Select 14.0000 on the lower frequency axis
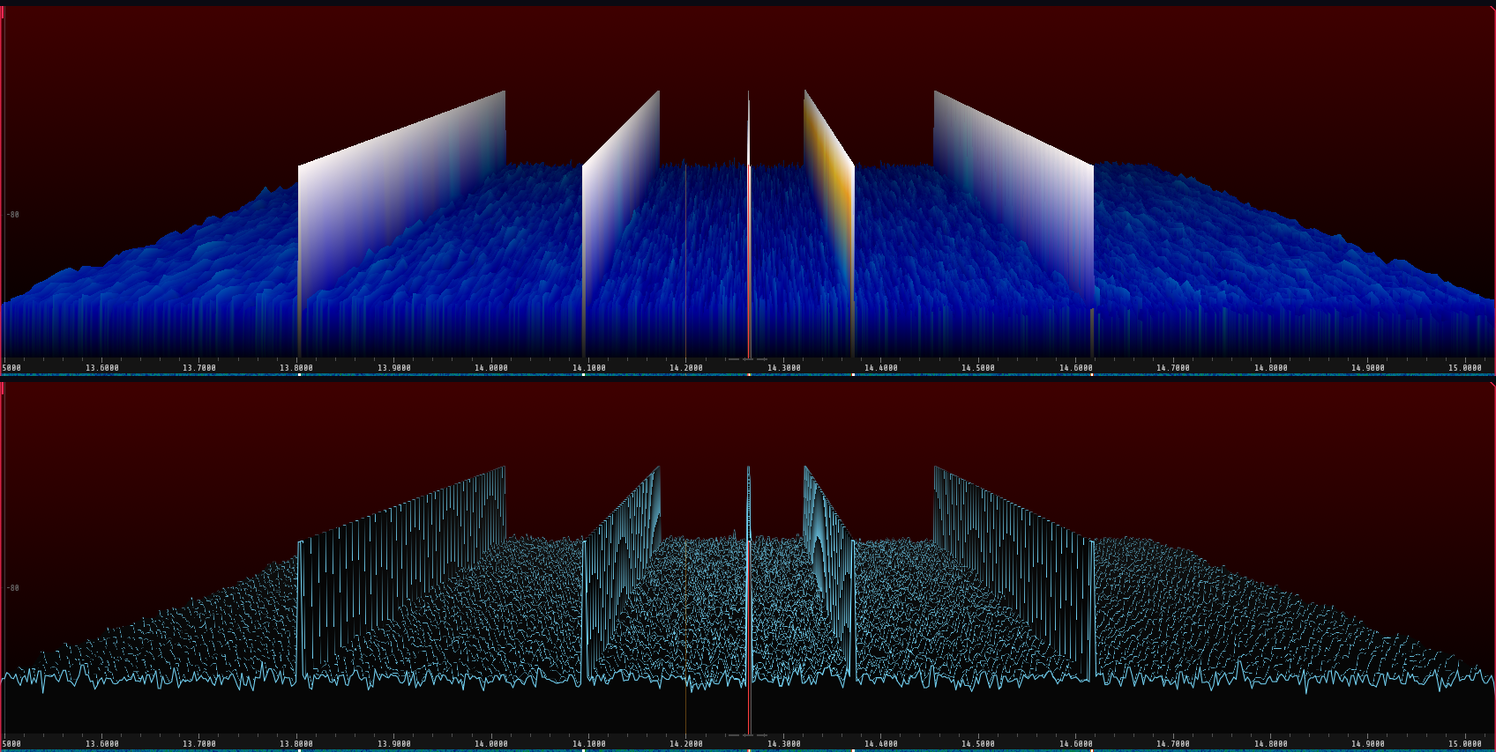The height and width of the screenshot is (752, 1496). click(492, 744)
